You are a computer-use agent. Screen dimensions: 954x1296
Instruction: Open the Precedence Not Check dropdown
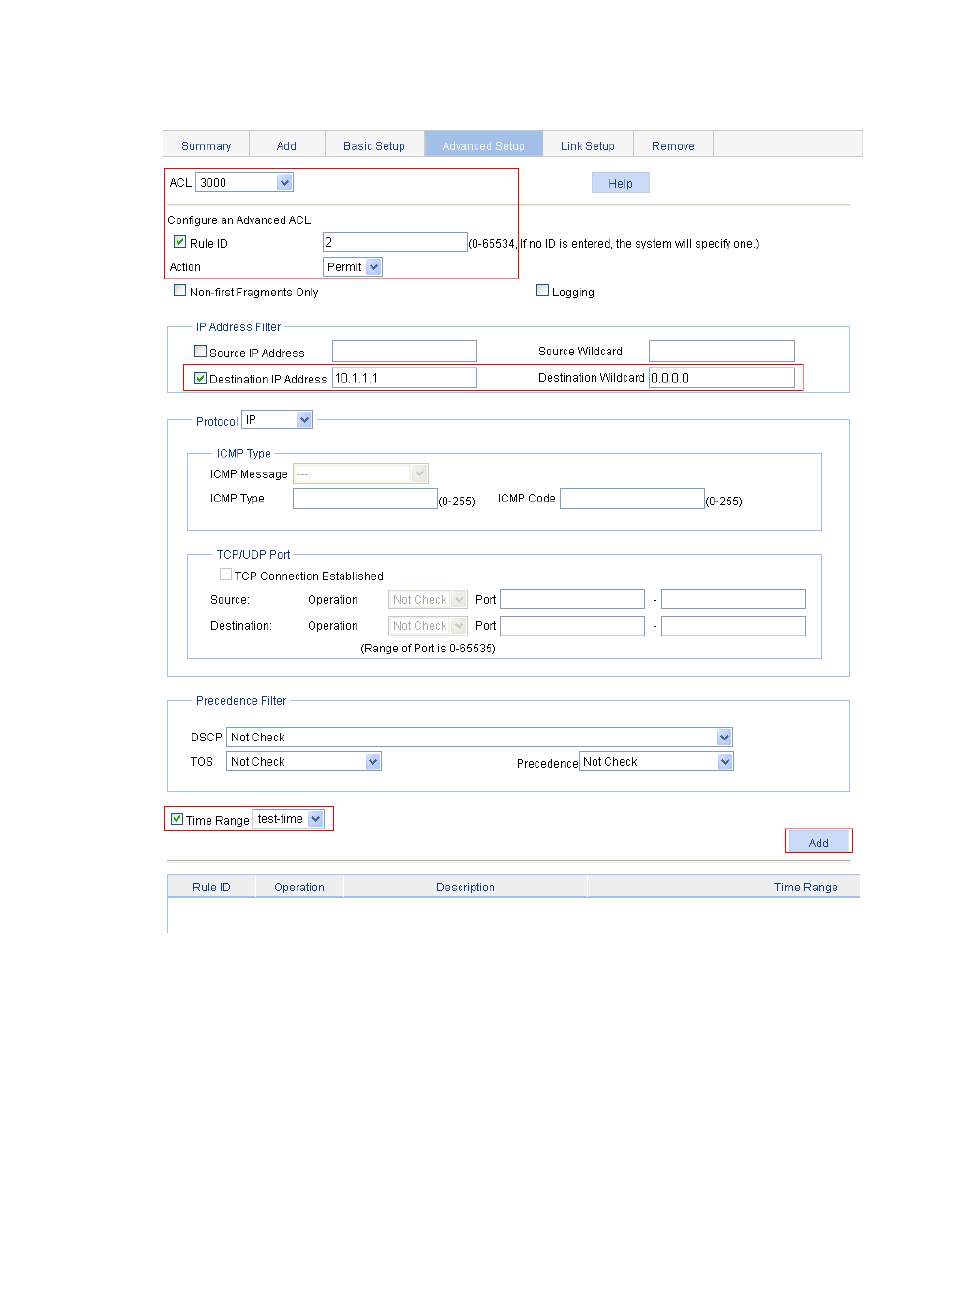click(656, 761)
